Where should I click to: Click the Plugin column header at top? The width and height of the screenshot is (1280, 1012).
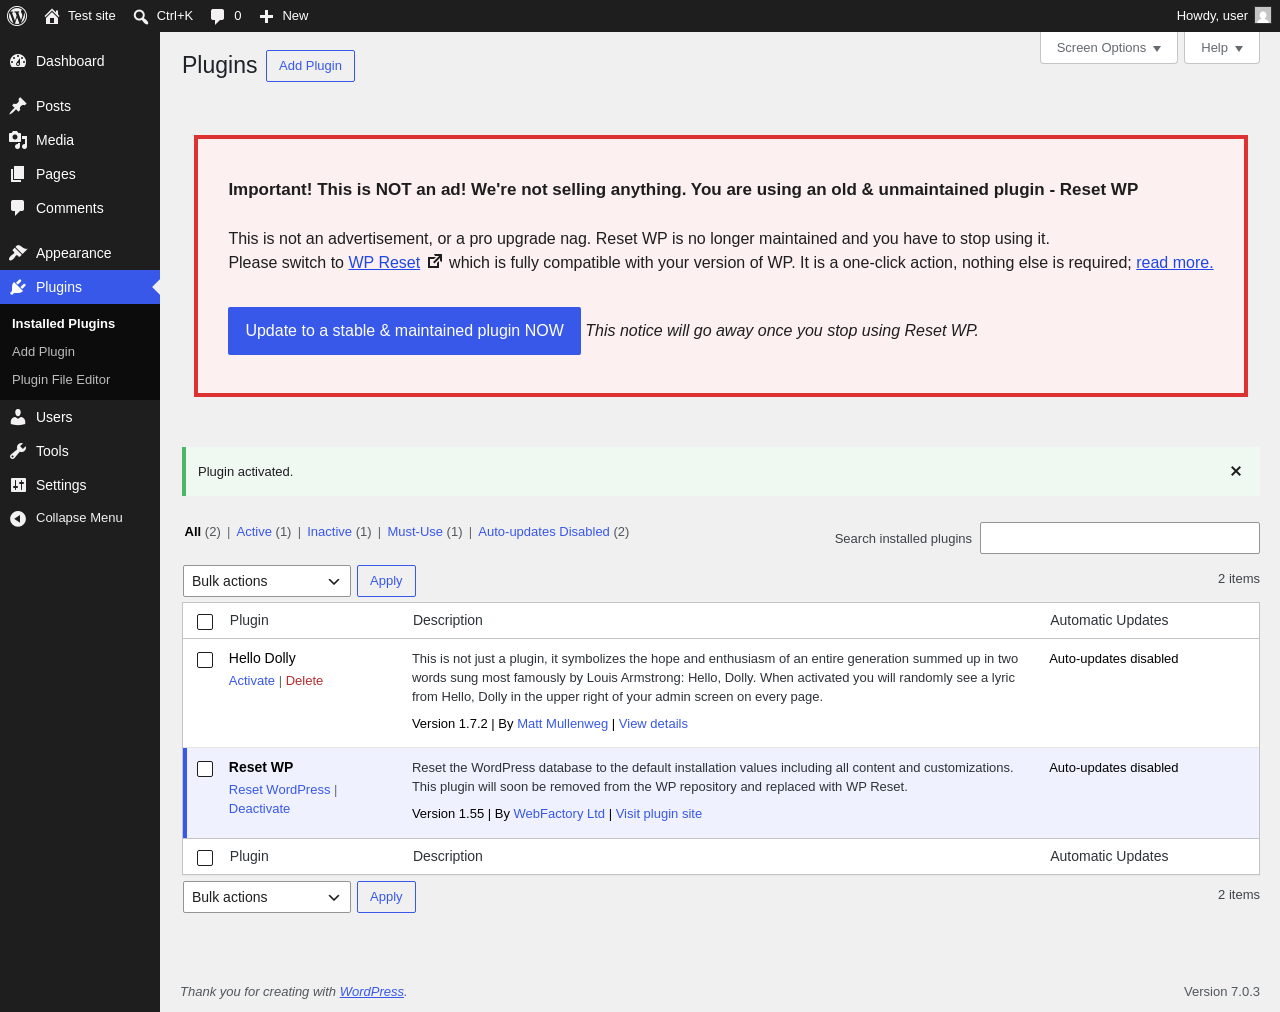[249, 620]
